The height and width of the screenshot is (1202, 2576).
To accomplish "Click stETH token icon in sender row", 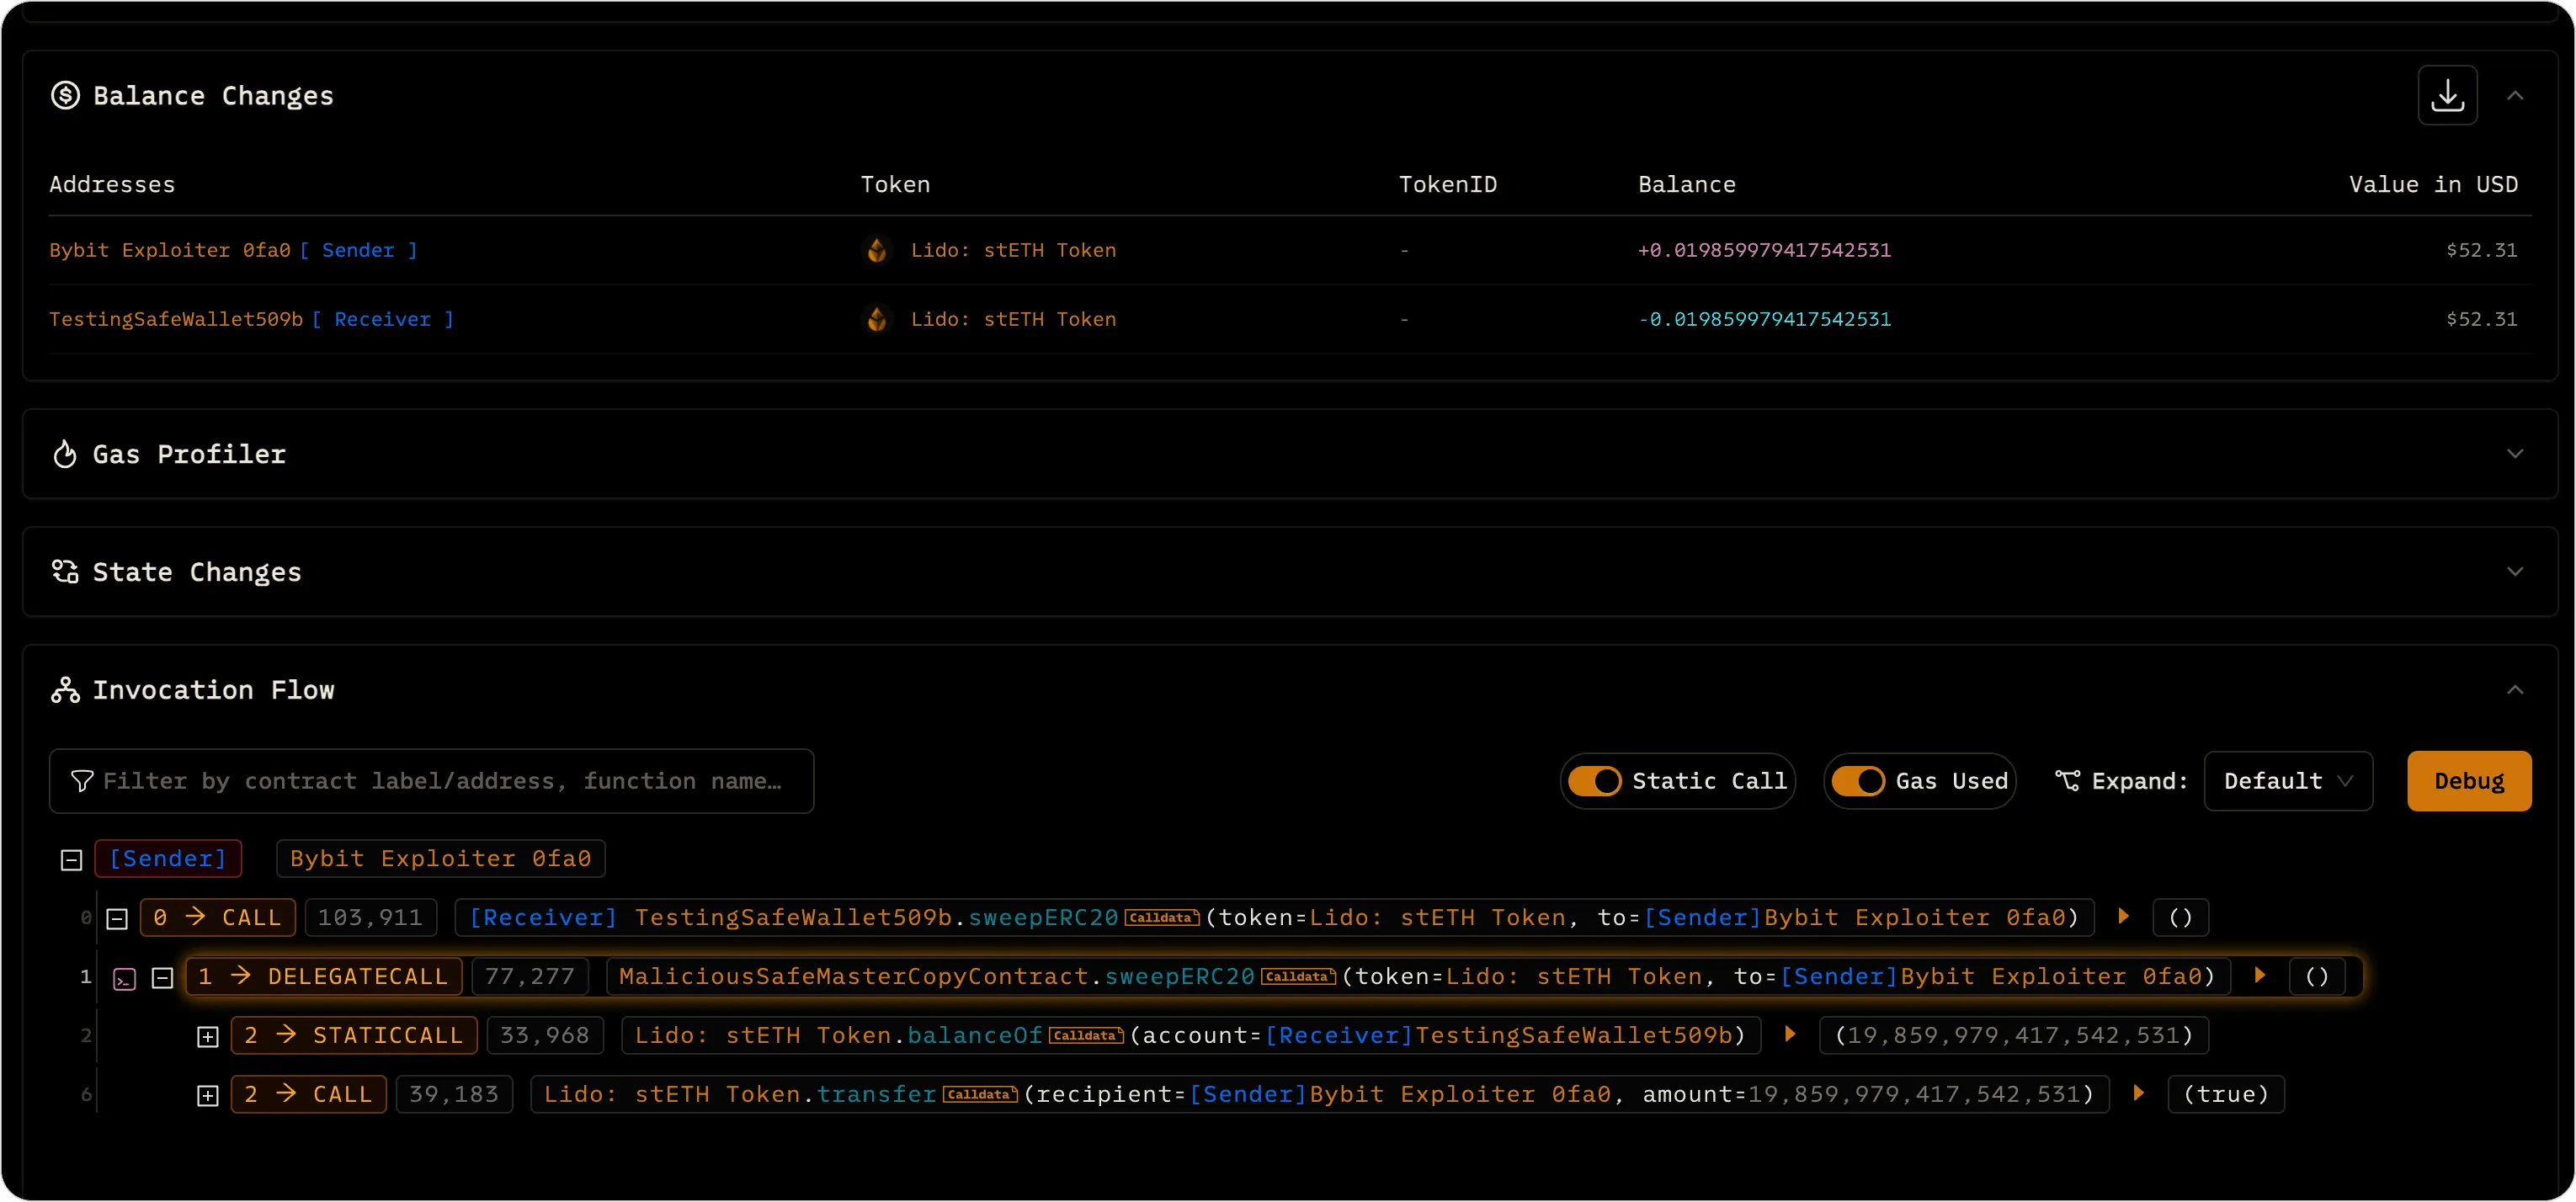I will pyautogui.click(x=877, y=250).
